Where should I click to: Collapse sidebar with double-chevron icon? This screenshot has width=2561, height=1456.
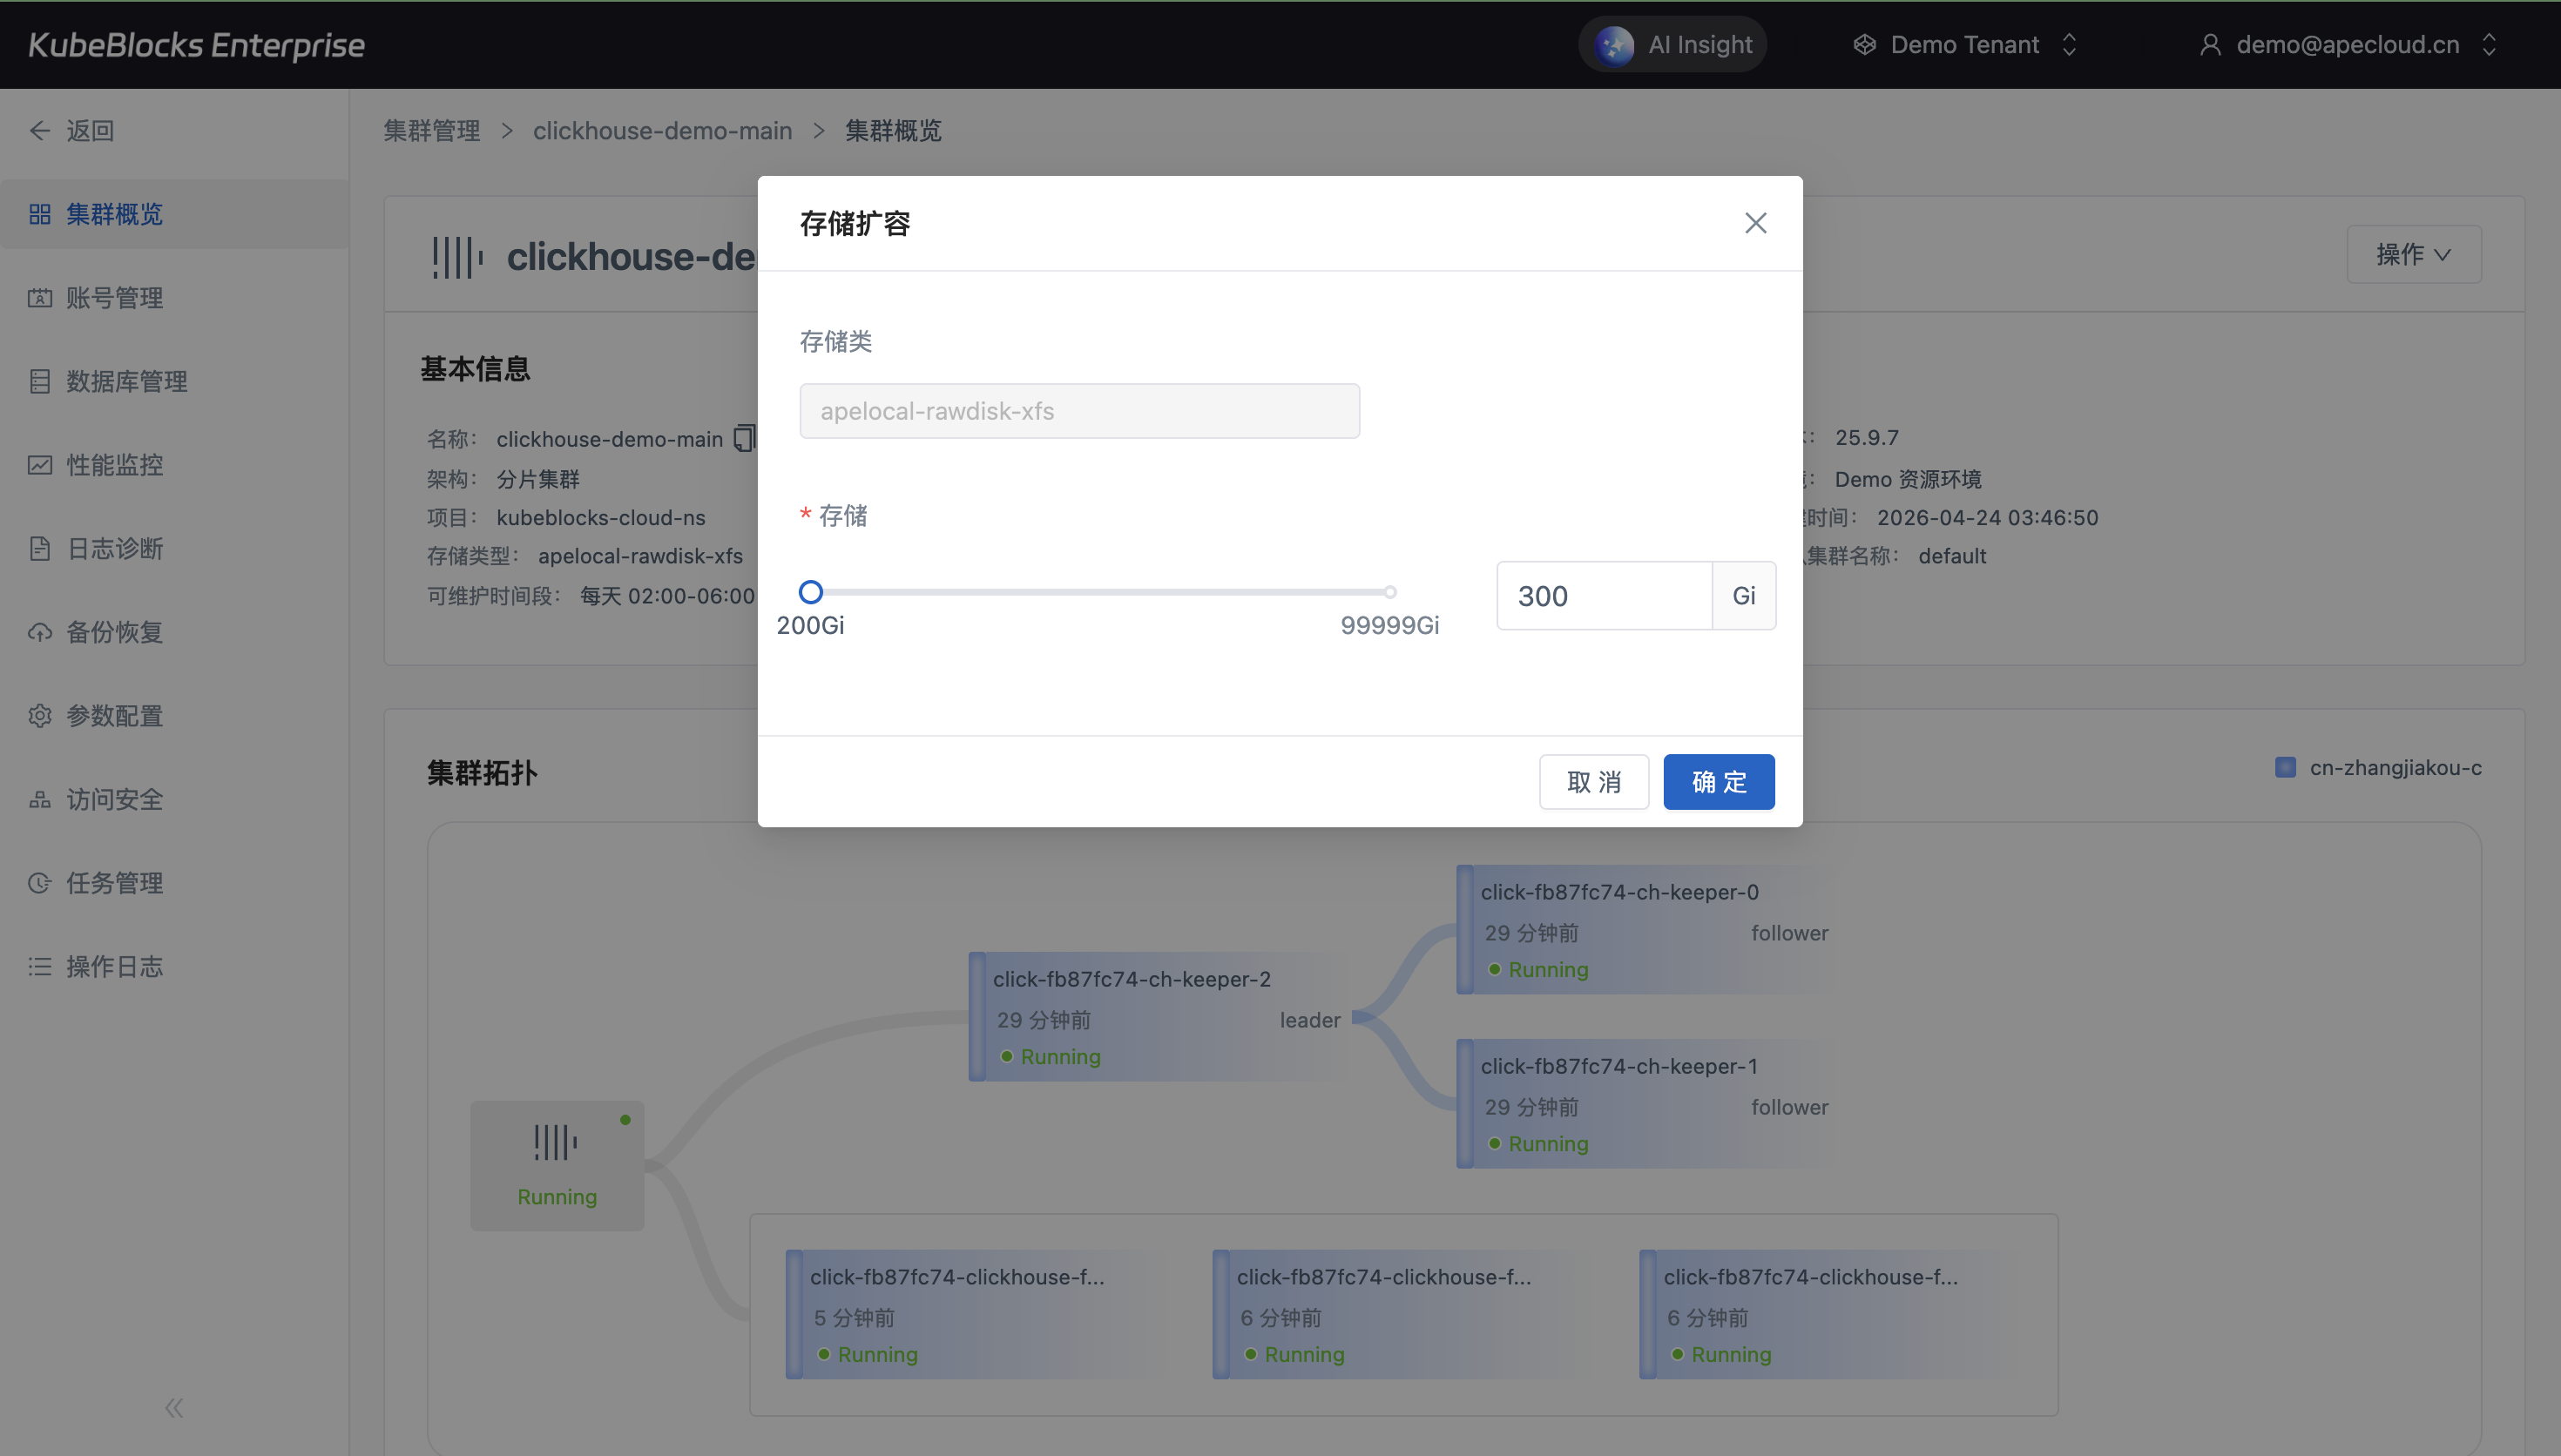point(174,1408)
